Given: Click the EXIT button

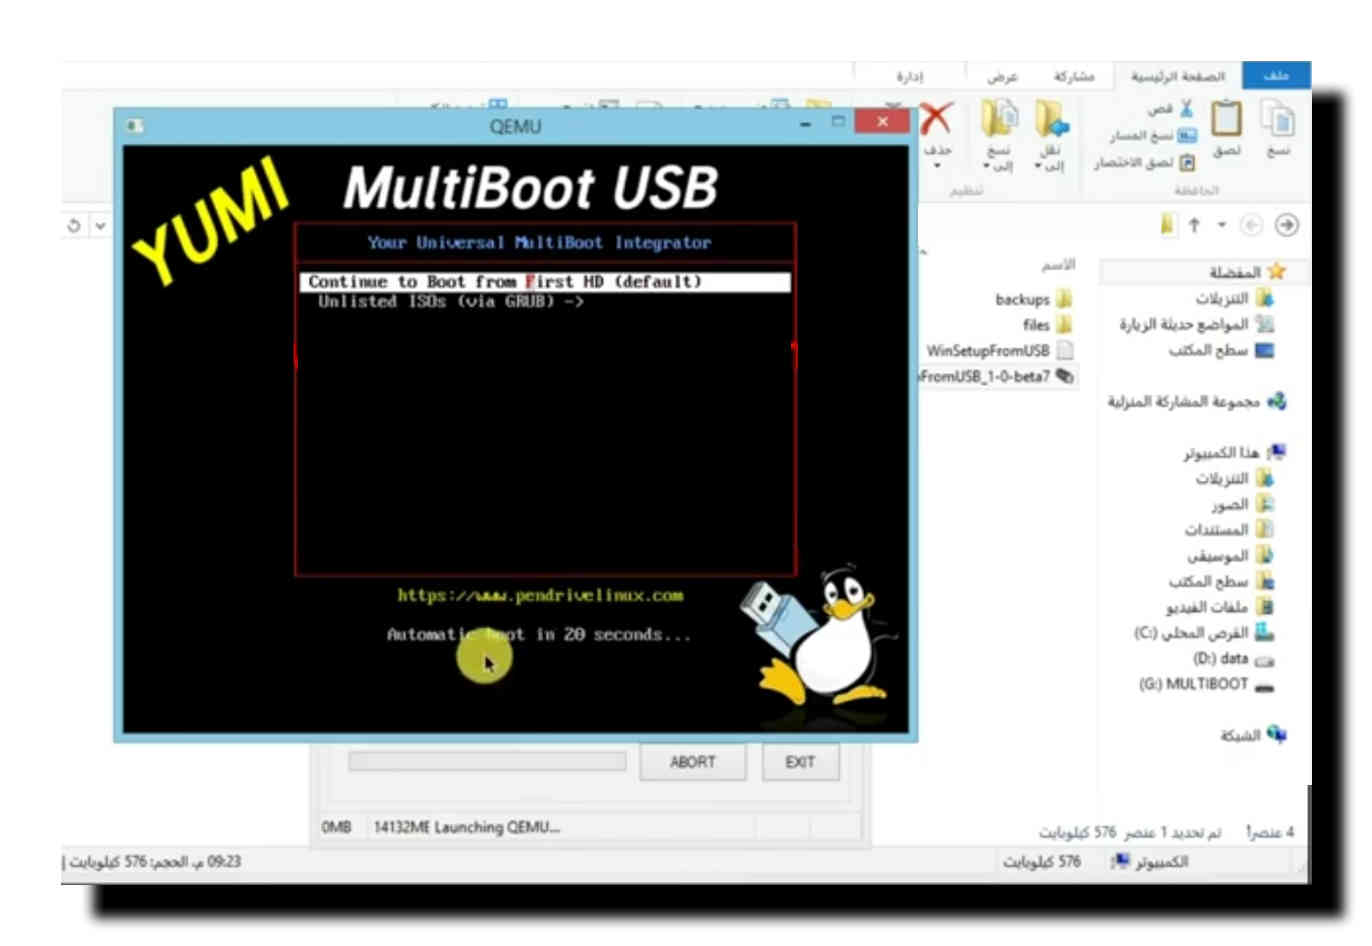Looking at the screenshot, I should (x=800, y=762).
